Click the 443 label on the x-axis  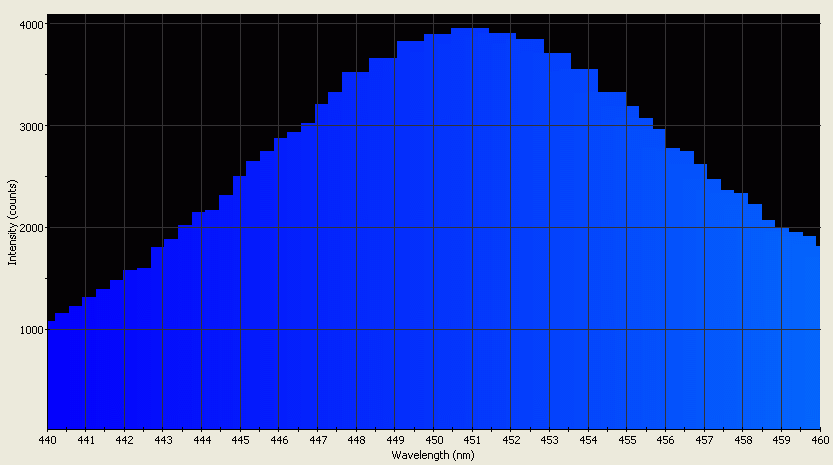pyautogui.click(x=163, y=440)
